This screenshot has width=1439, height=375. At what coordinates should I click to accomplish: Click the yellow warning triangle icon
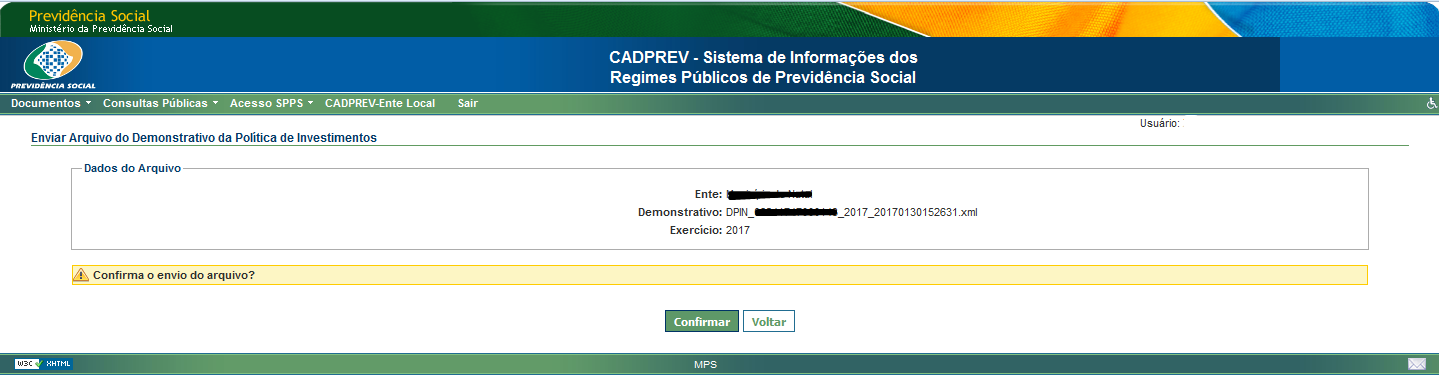tap(82, 275)
